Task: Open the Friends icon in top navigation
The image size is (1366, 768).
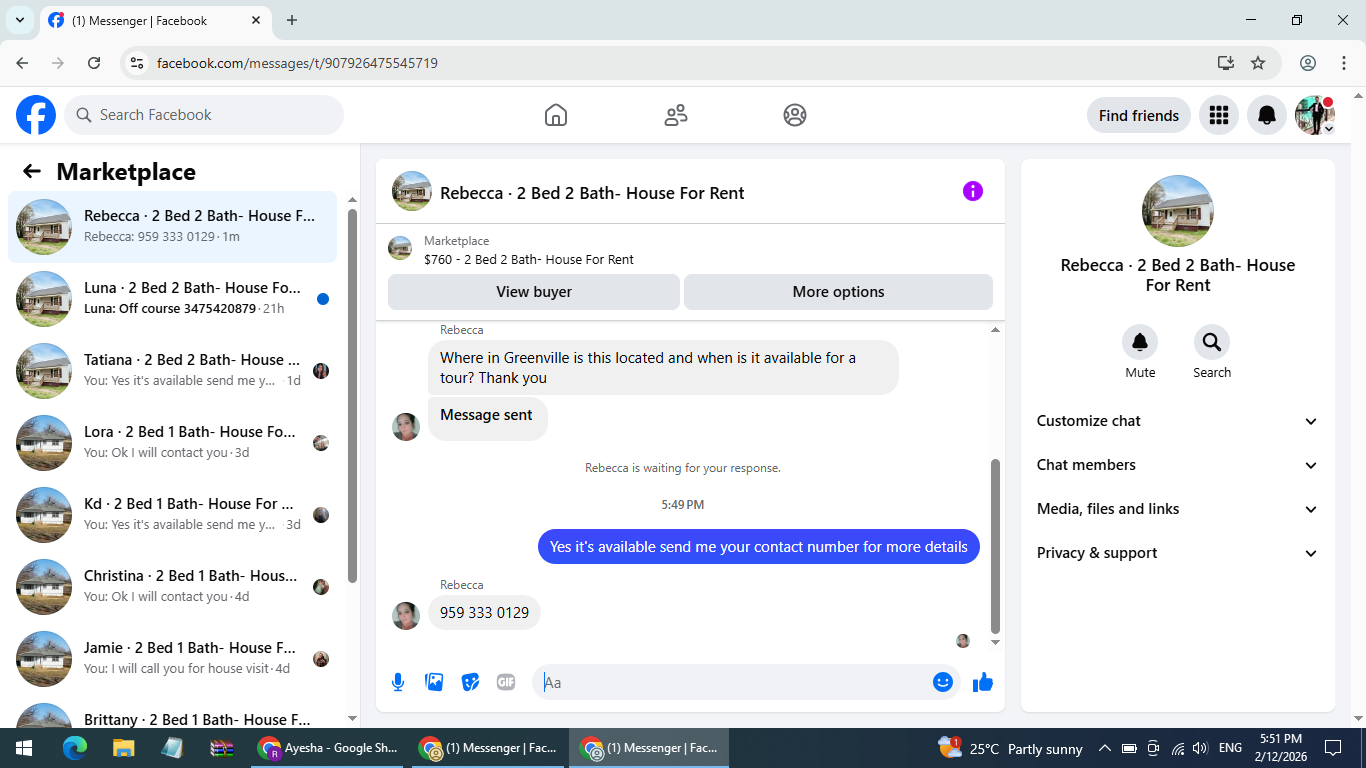Action: pyautogui.click(x=676, y=115)
